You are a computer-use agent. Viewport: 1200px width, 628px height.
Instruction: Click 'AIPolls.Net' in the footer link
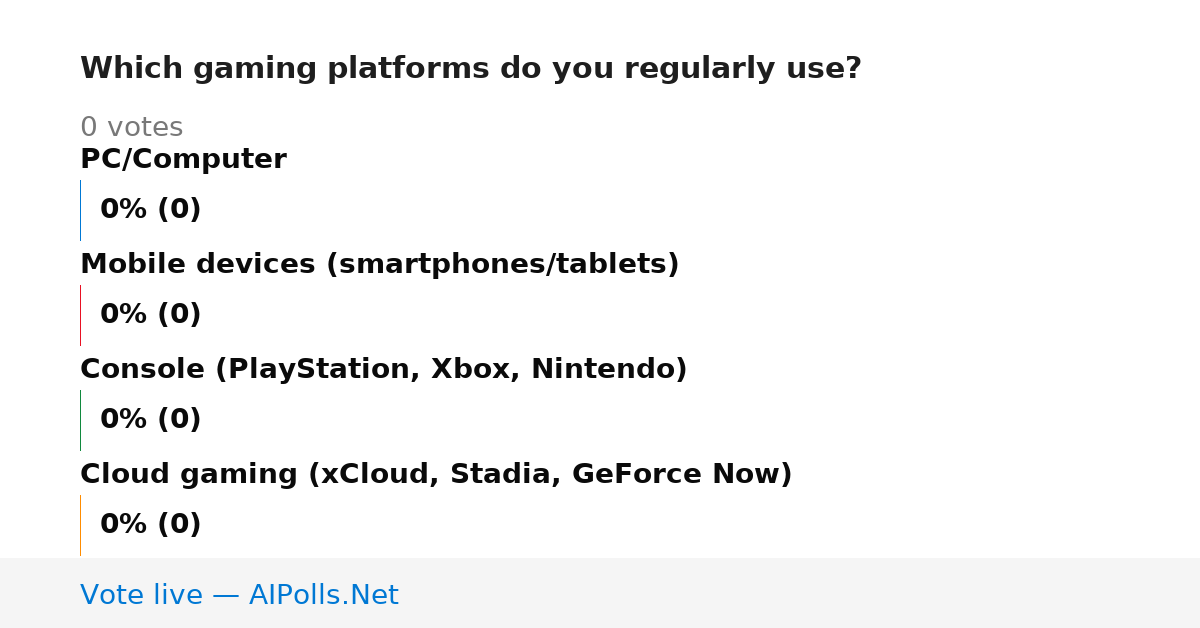323,596
